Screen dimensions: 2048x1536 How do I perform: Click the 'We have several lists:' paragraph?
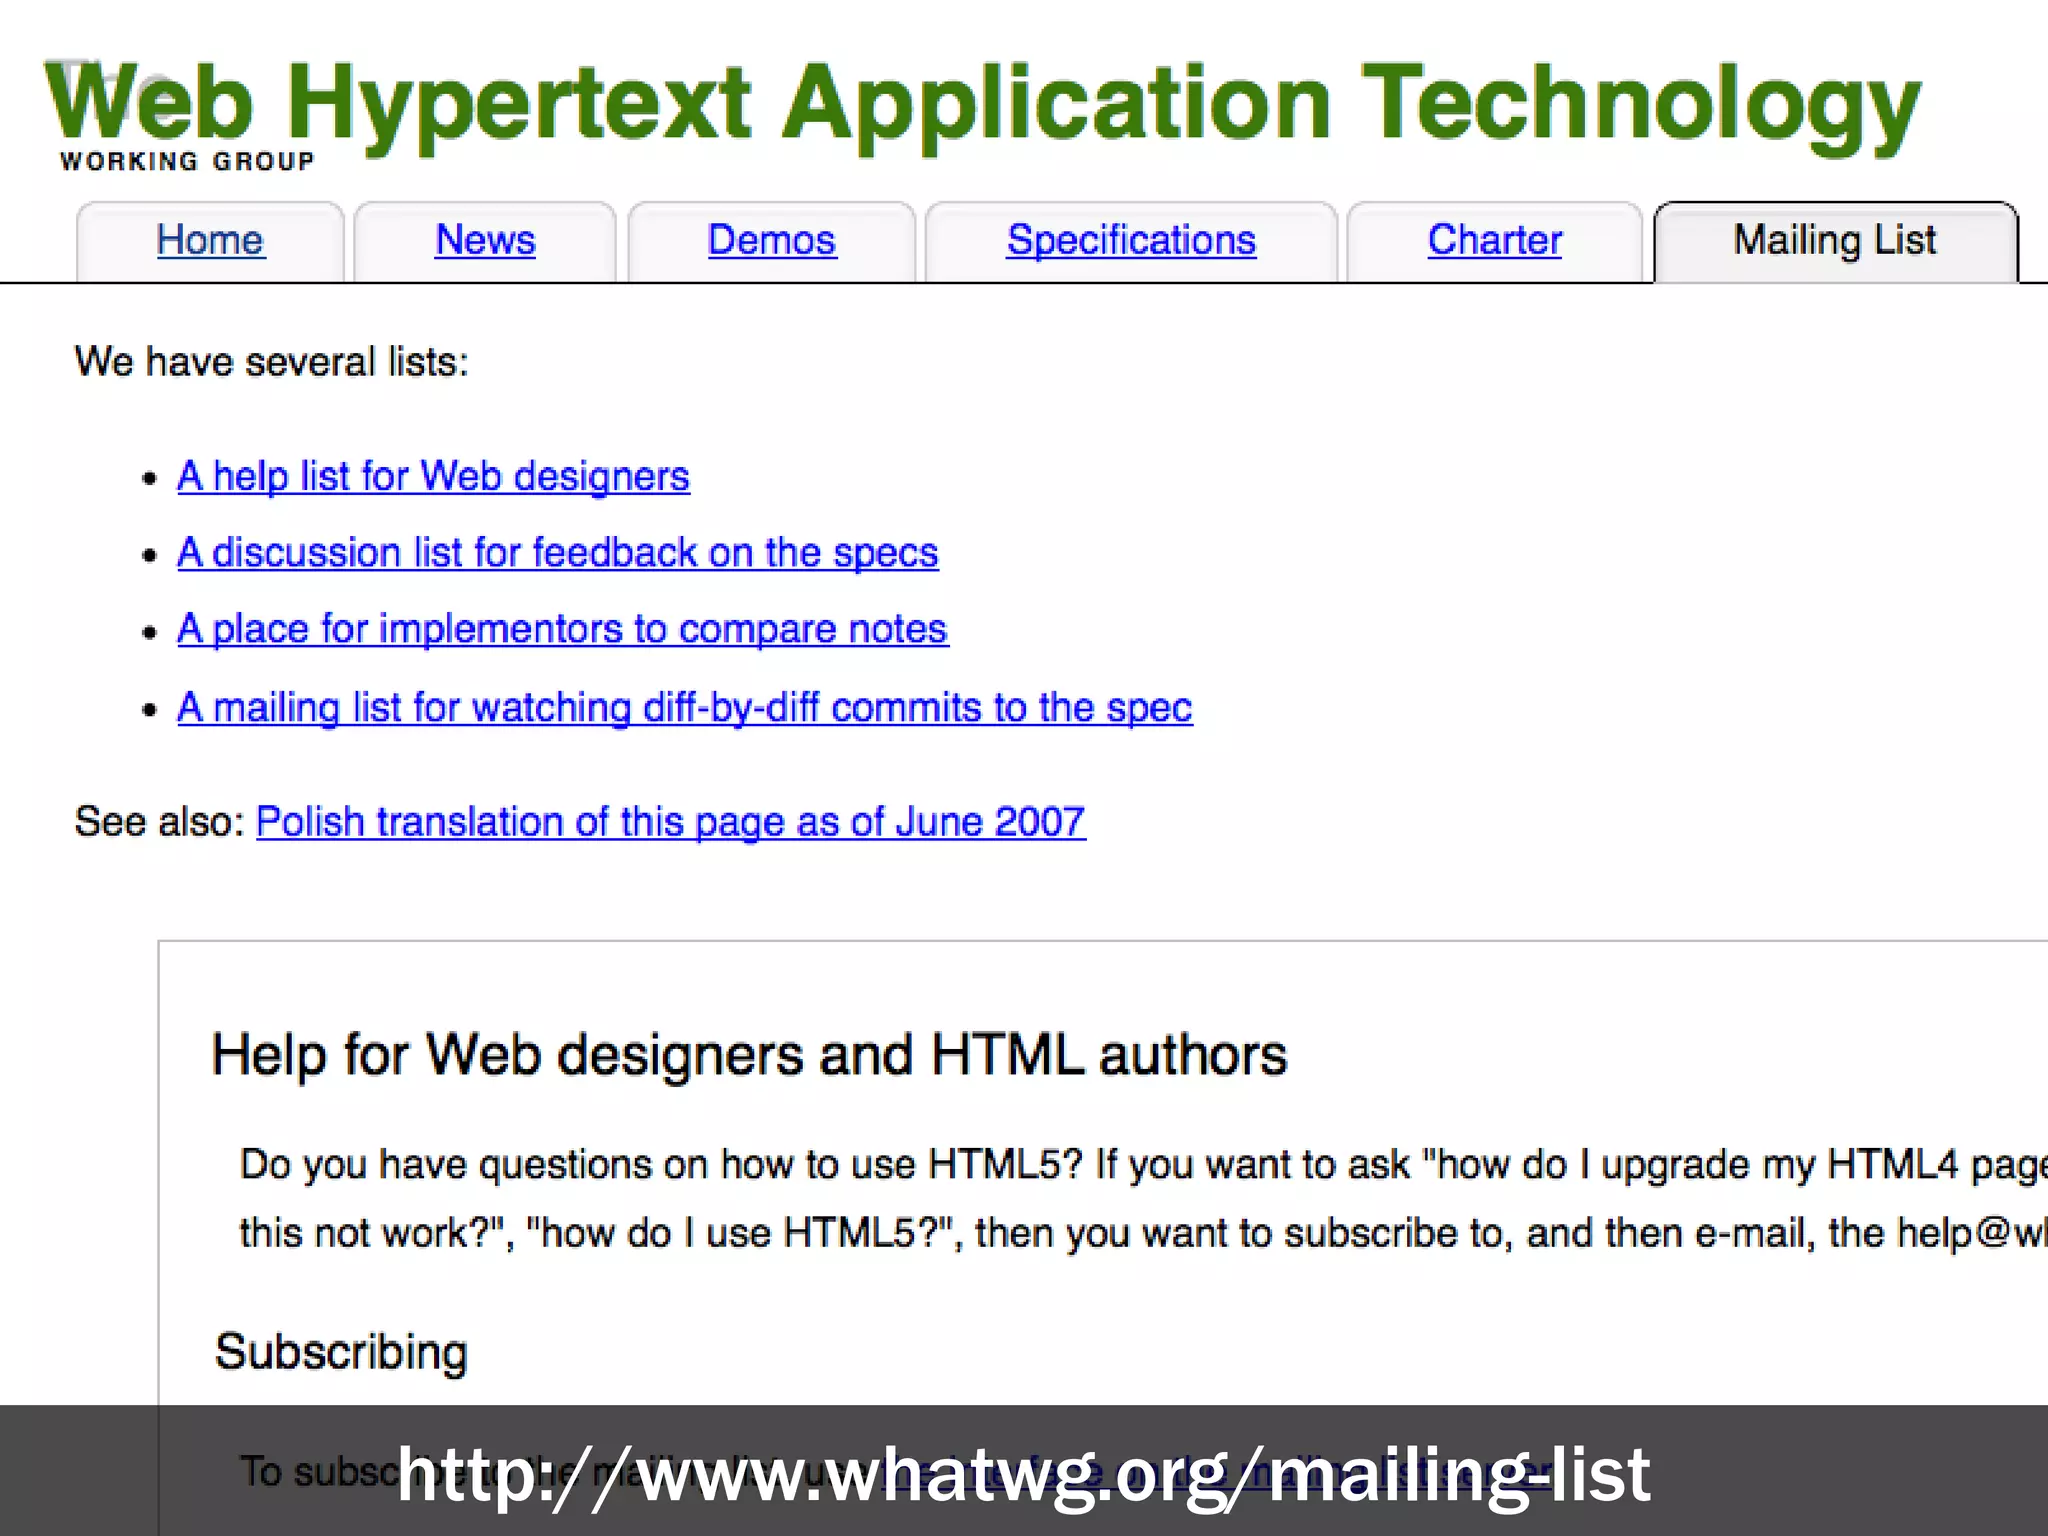271,362
